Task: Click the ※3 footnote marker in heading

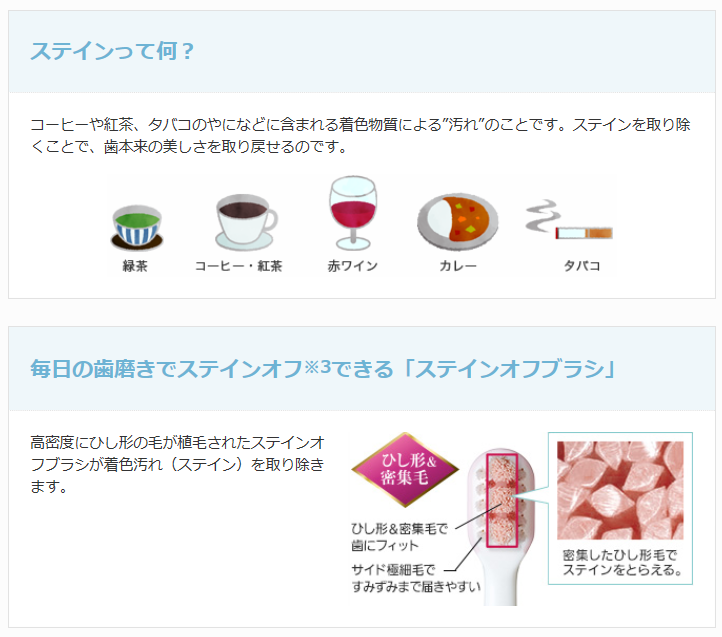Action: 317,367
